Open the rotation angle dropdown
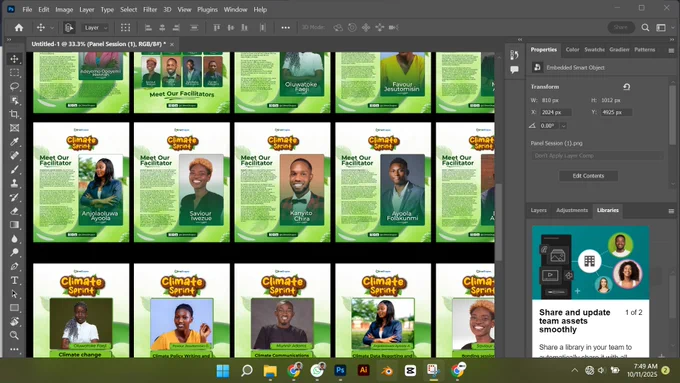Screen dimensions: 680x383 (x=563, y=126)
